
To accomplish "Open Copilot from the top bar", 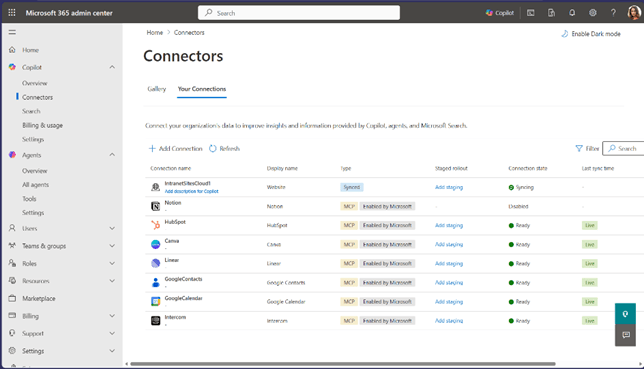I will [499, 13].
